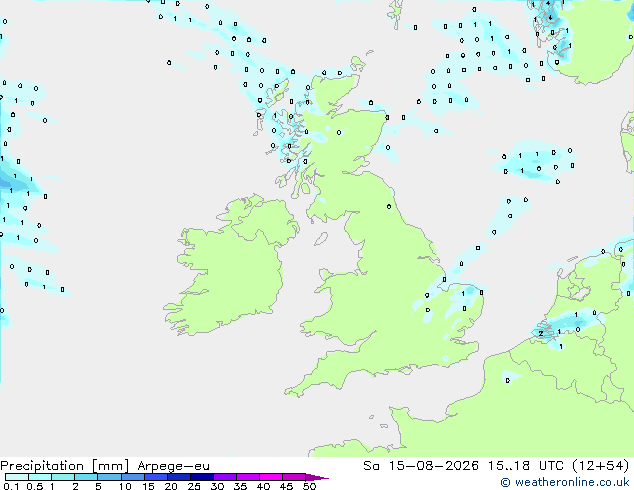Pick the 1–2 mm legend color box

(63, 477)
